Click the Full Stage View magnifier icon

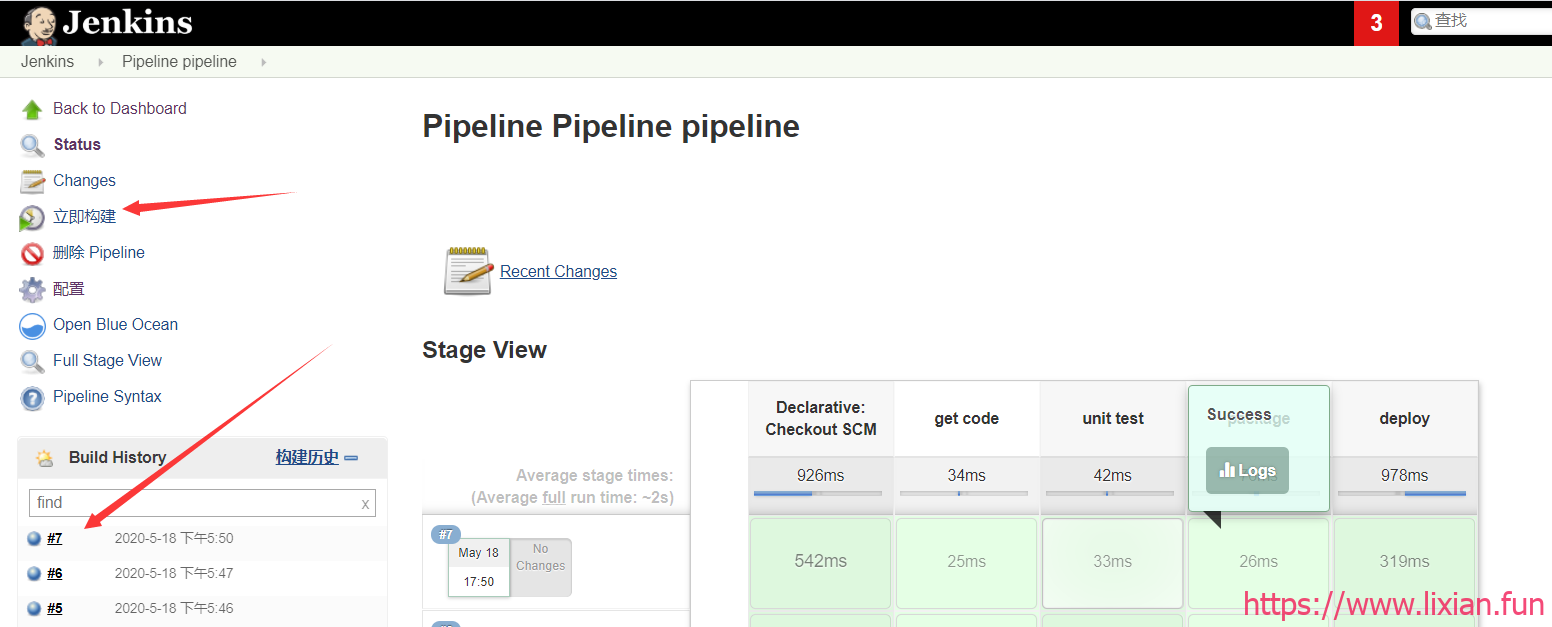32,361
